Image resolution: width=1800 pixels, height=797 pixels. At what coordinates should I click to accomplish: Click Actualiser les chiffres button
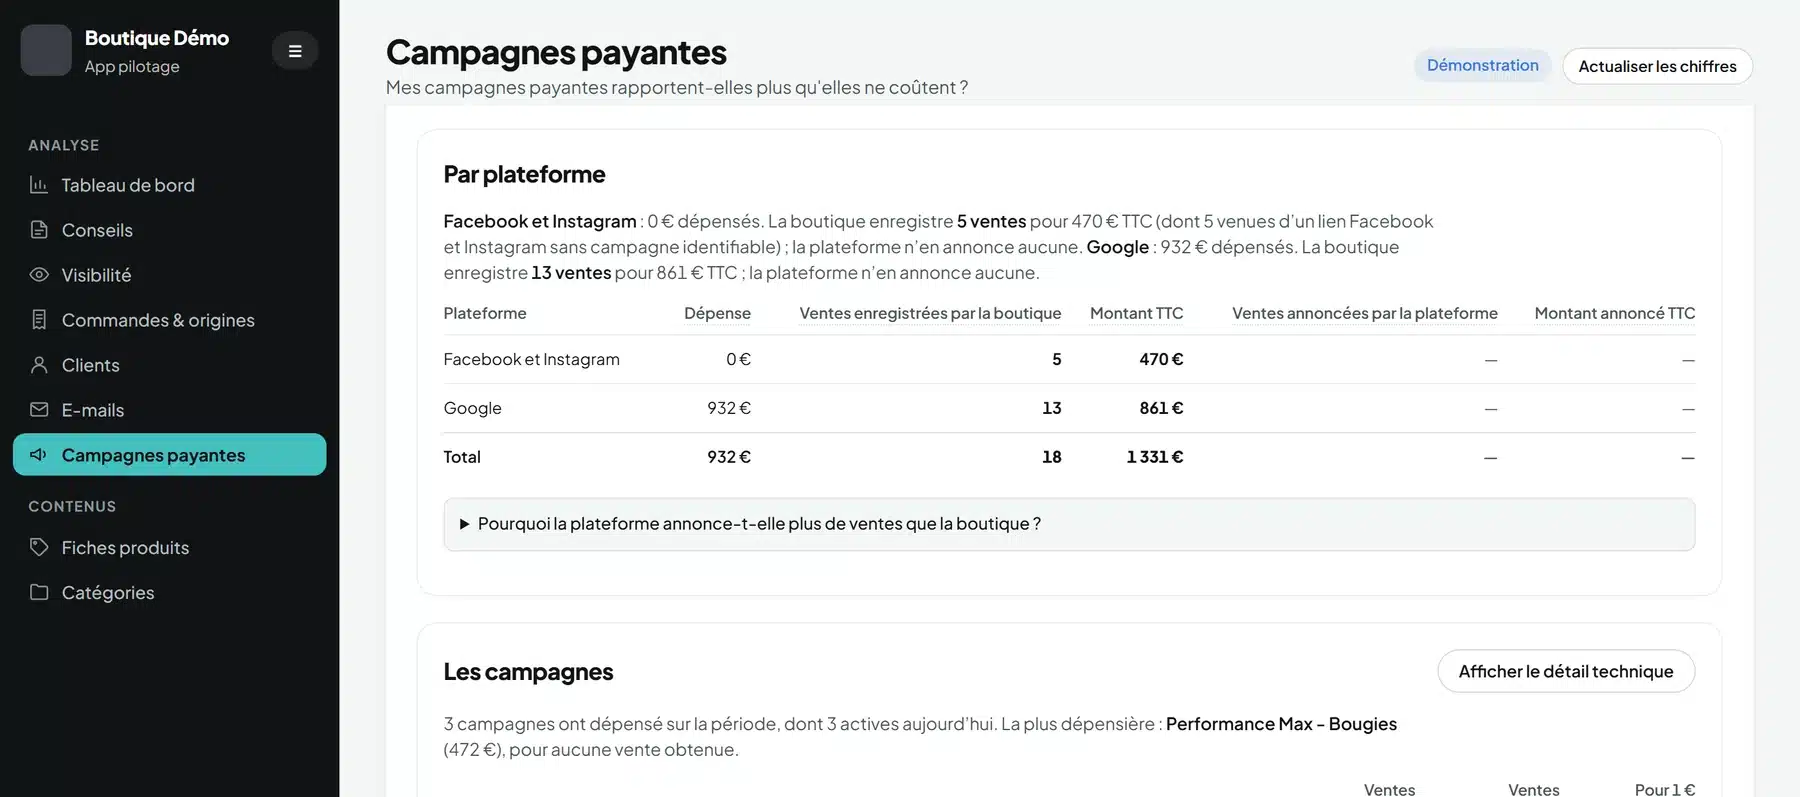tap(1657, 66)
